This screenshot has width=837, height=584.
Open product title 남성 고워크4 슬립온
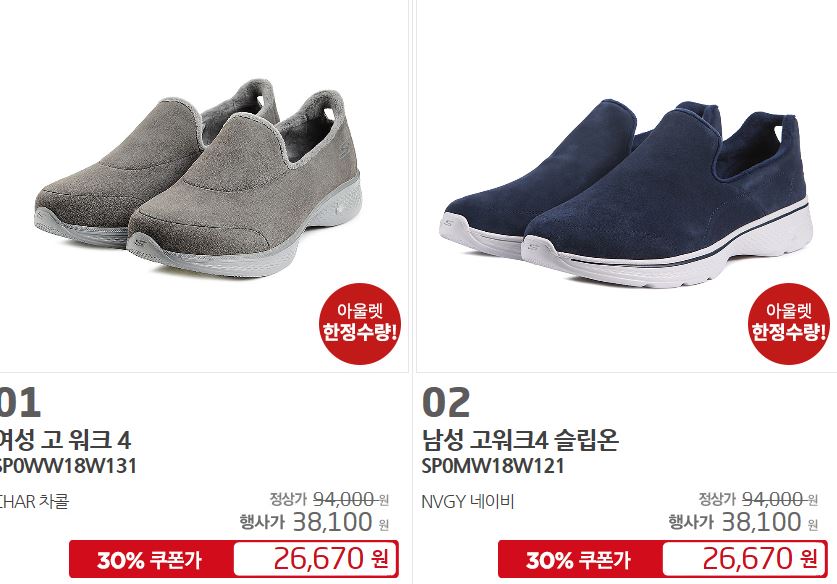pyautogui.click(x=520, y=440)
